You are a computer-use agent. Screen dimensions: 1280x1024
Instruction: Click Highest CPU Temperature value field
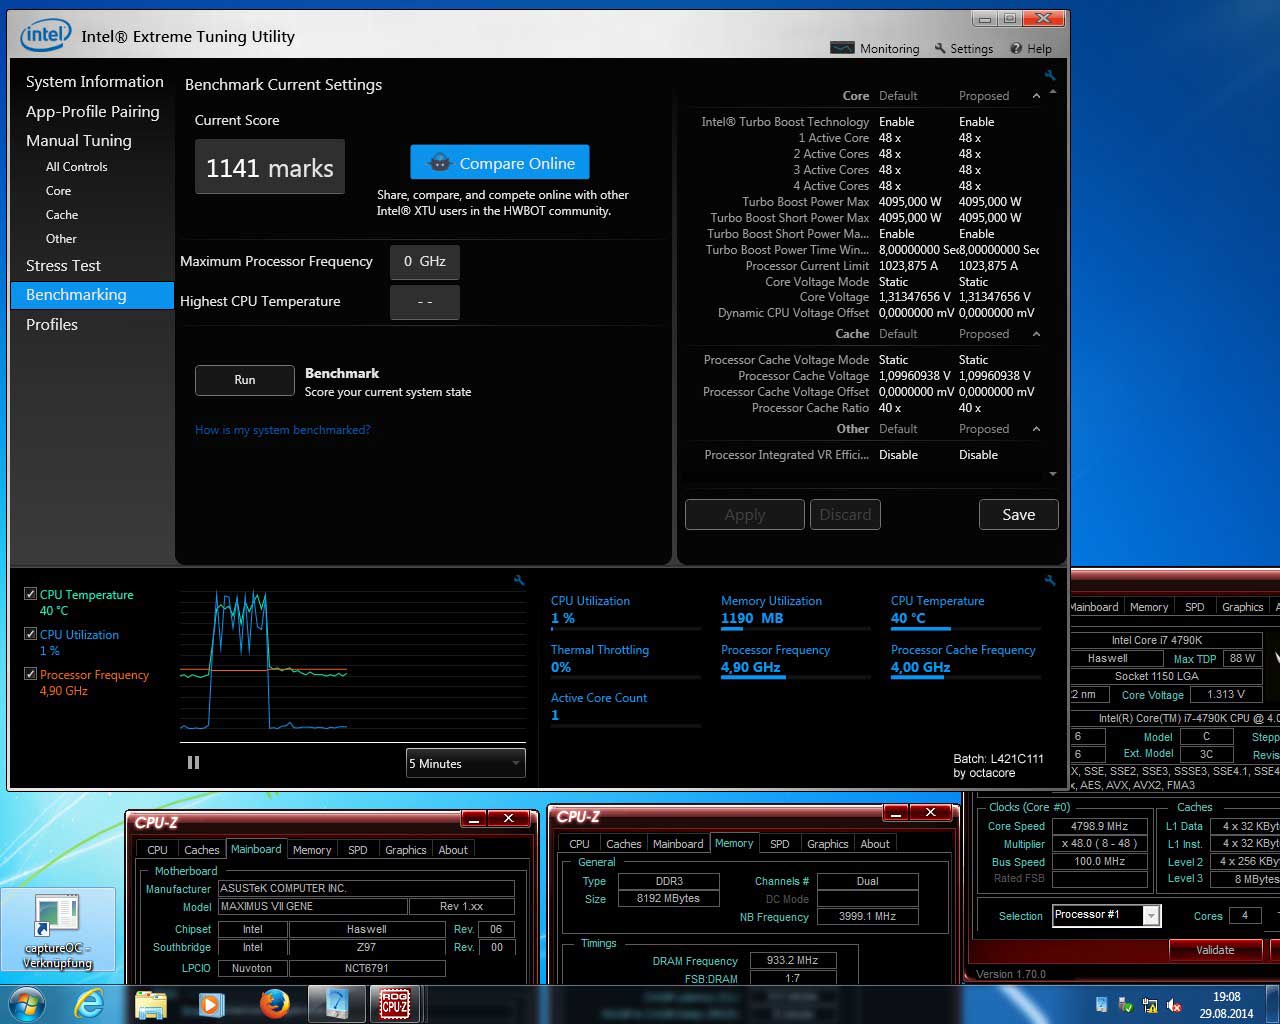[425, 301]
